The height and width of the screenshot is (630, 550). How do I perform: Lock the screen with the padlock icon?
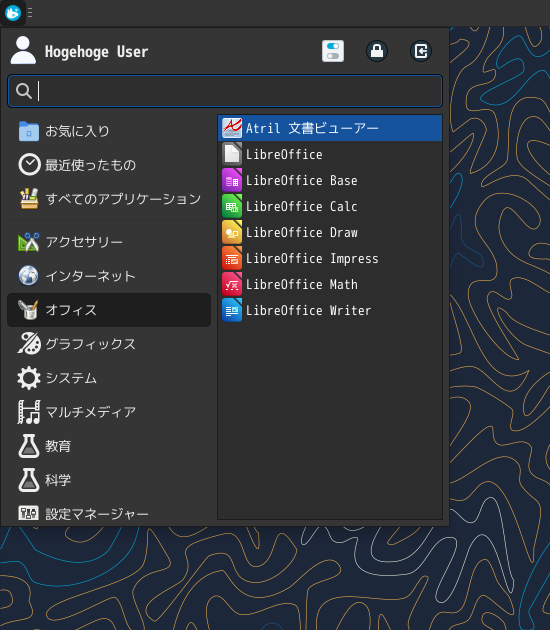pos(377,51)
